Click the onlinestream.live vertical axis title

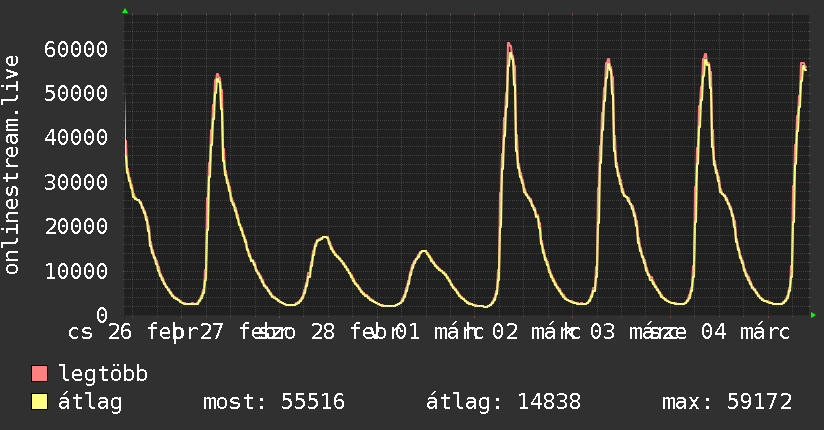click(11, 165)
